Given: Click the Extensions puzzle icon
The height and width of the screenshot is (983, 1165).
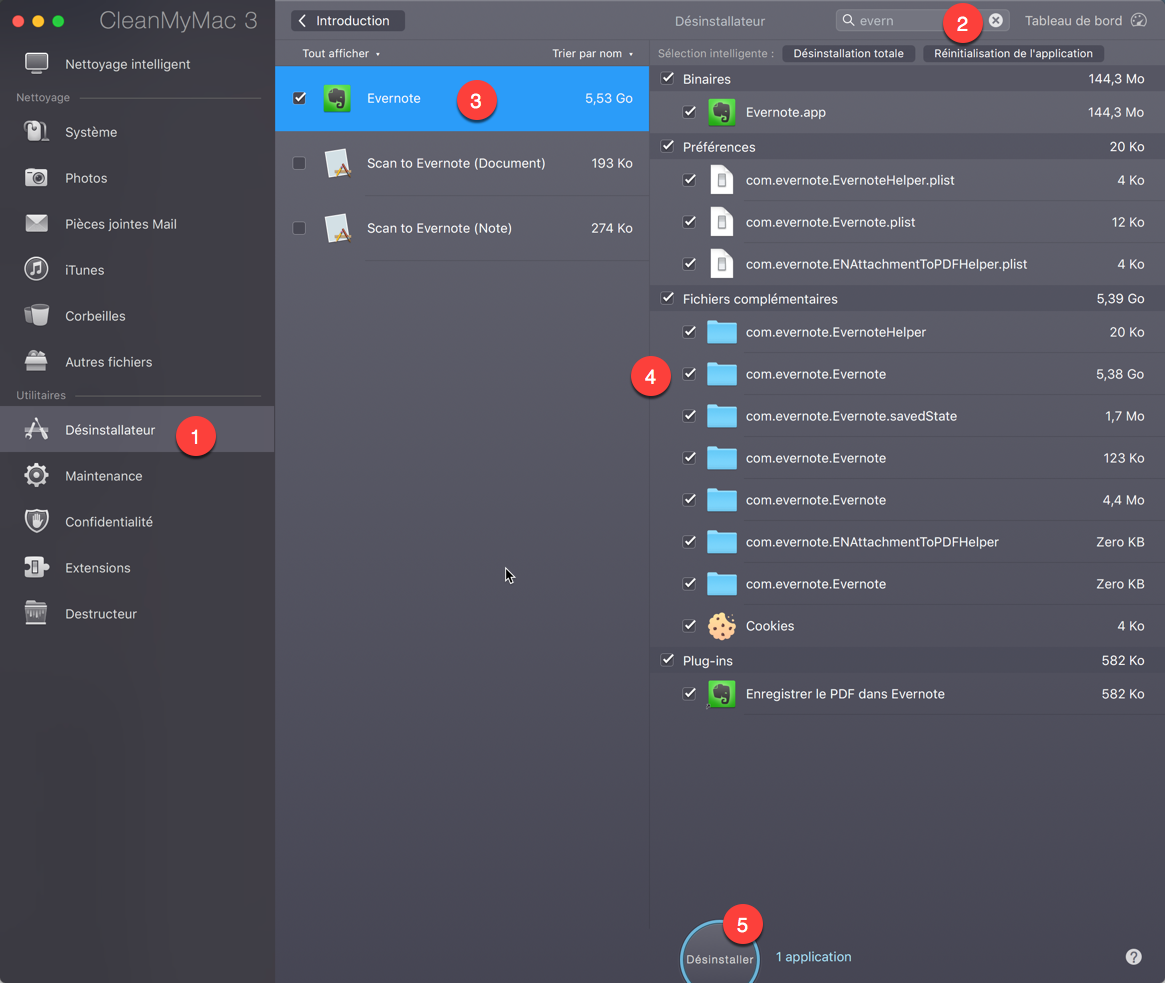Looking at the screenshot, I should 36,567.
